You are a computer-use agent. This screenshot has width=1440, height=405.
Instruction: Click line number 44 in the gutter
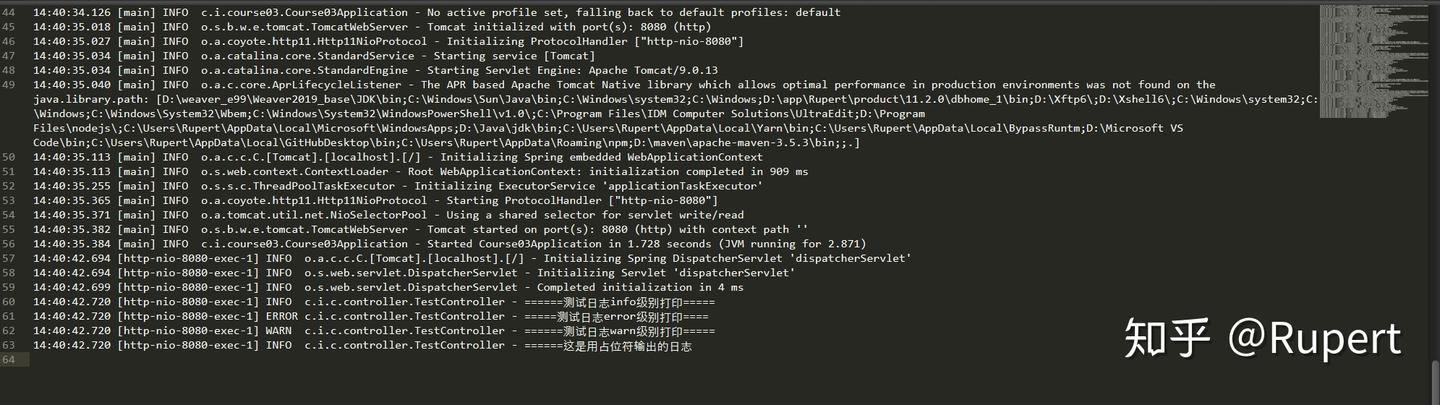8,13
